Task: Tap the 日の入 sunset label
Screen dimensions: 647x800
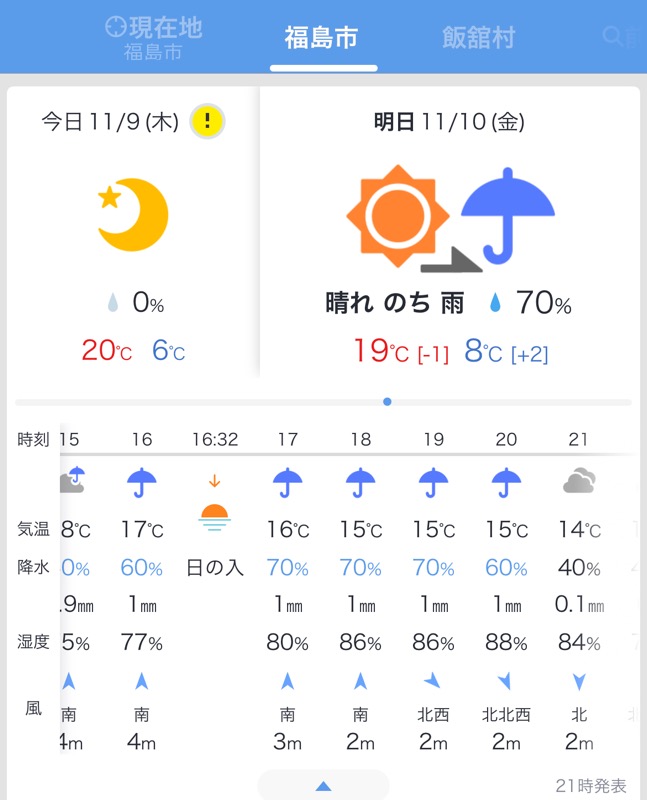Action: 215,568
